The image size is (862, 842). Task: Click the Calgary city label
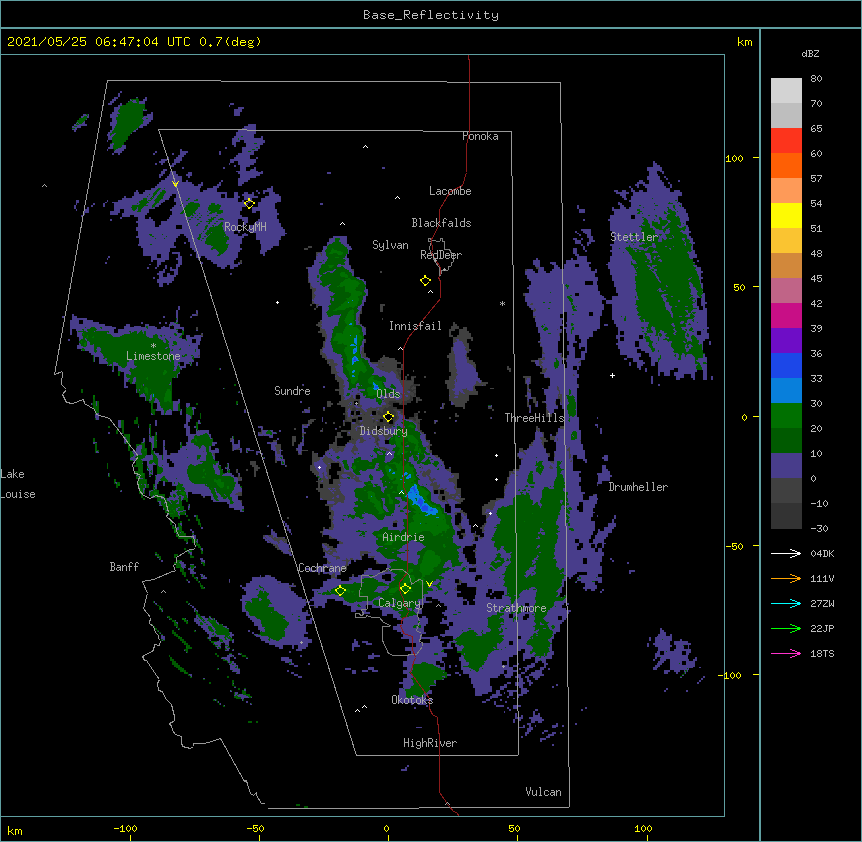coord(399,603)
